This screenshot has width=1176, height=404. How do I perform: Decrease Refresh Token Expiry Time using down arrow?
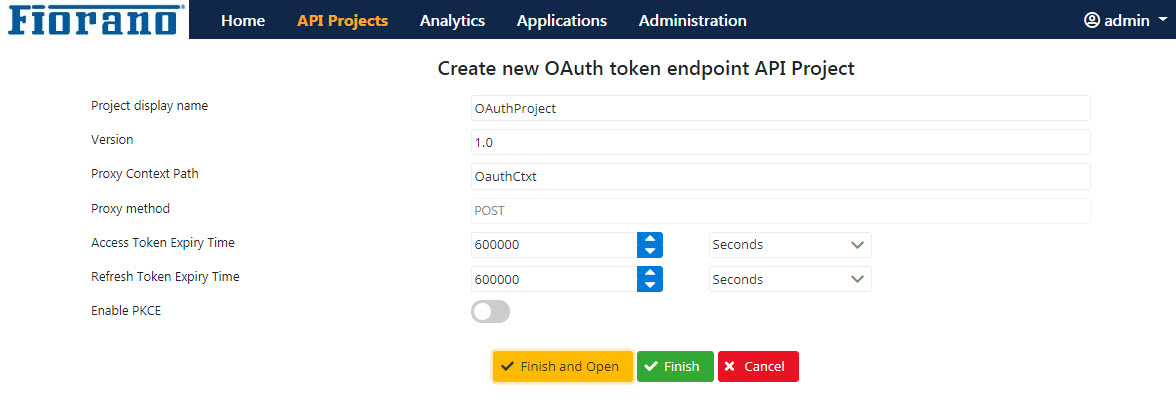tap(650, 286)
